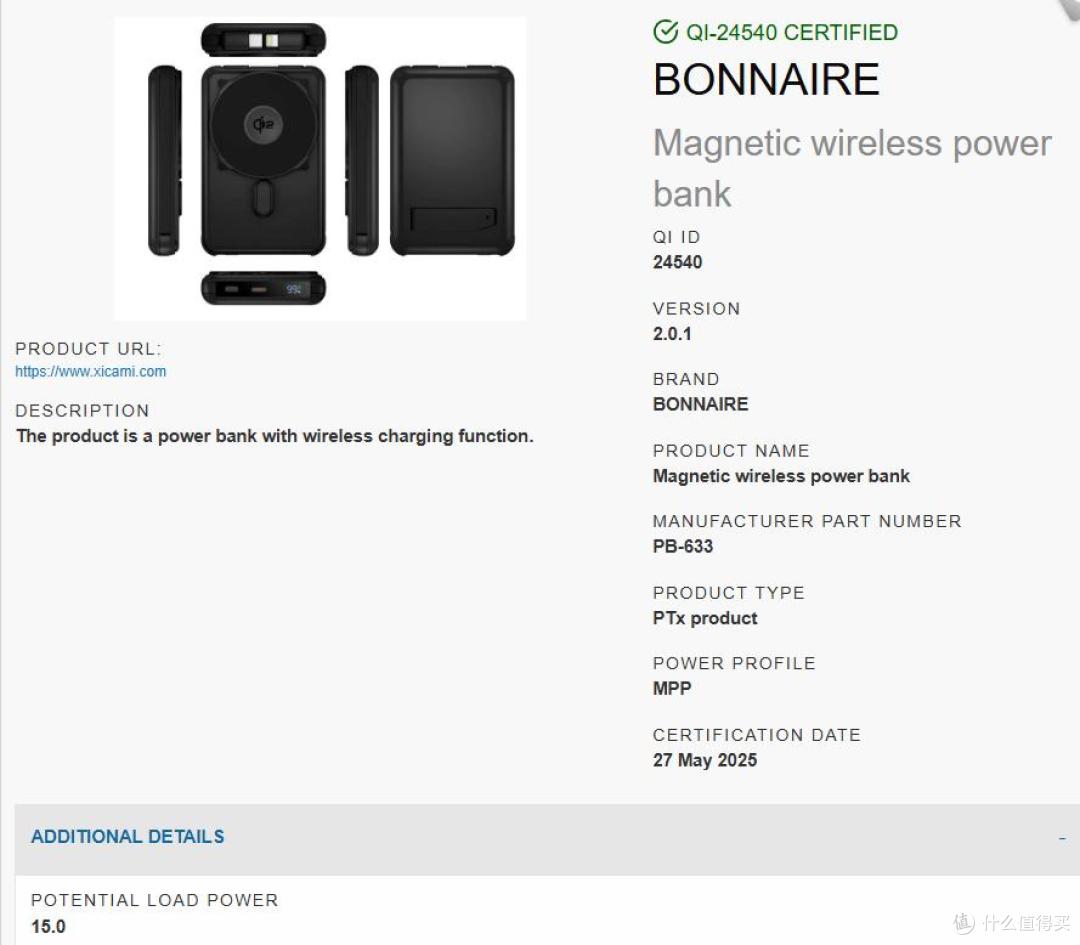1080x945 pixels.
Task: Click the power profile value MPP
Action: click(672, 688)
